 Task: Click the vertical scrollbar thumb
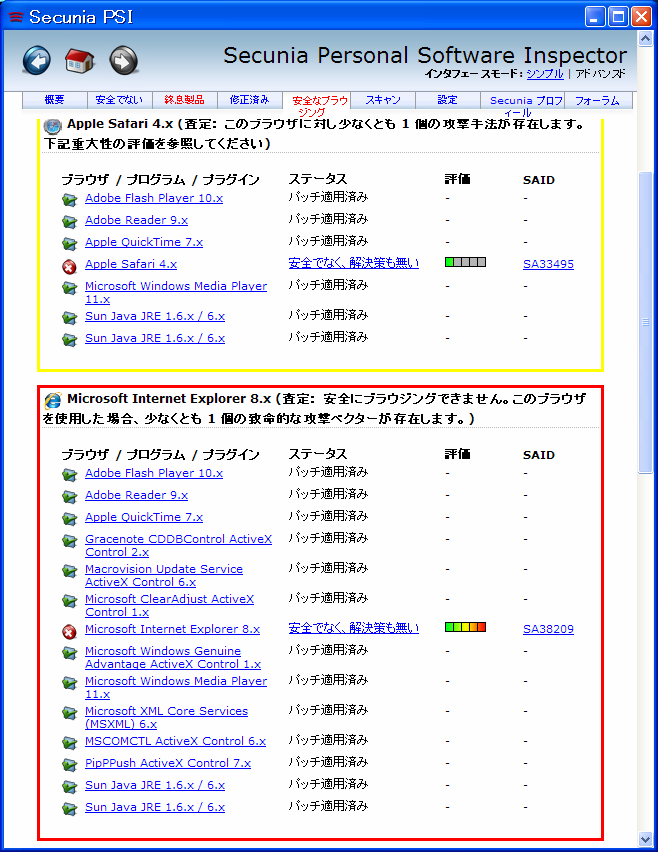tap(646, 323)
